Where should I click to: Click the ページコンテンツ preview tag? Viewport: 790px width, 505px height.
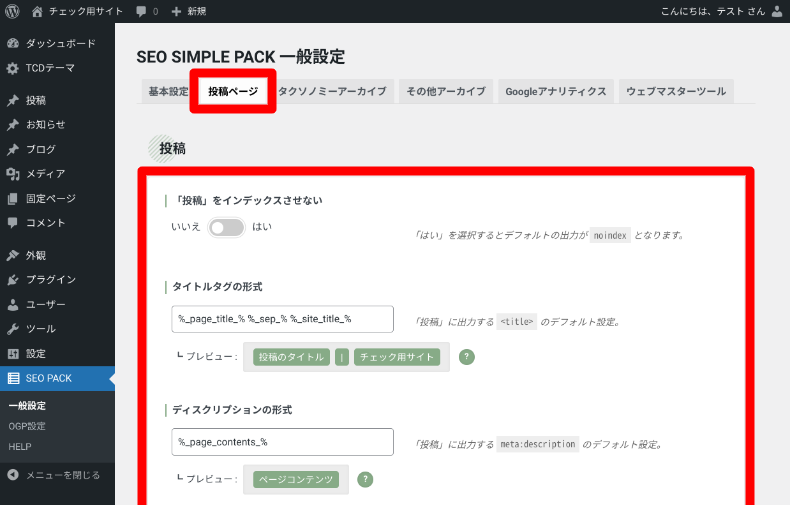coord(296,479)
